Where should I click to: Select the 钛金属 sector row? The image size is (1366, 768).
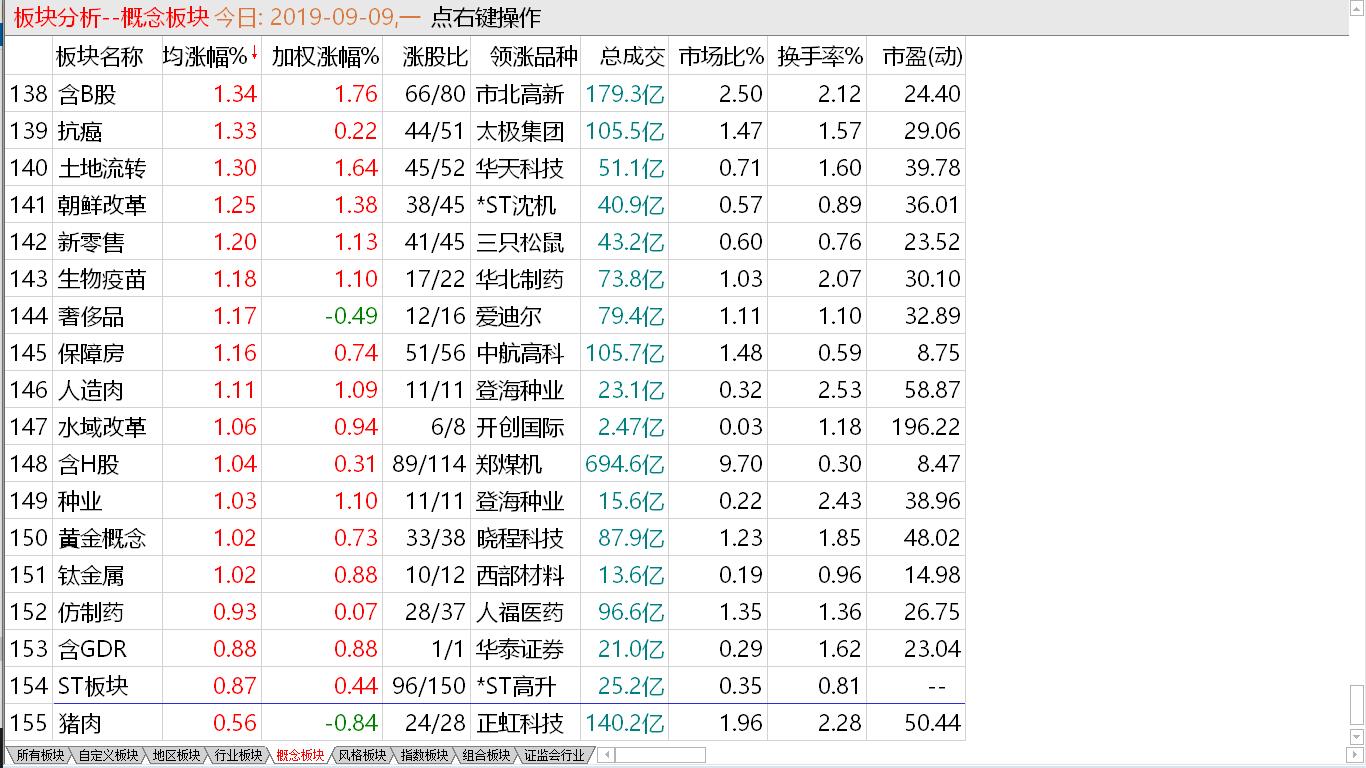point(485,575)
